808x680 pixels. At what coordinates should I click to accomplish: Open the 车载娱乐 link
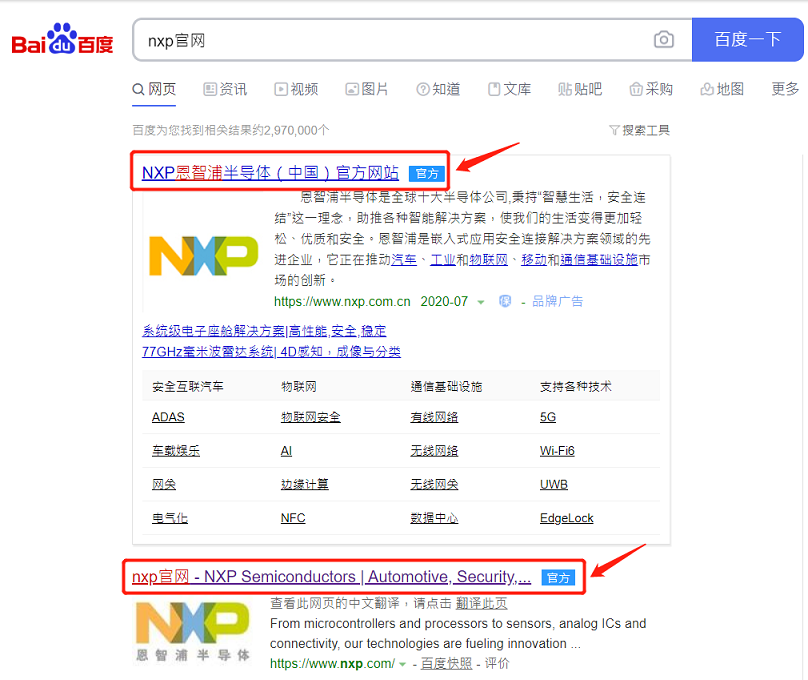[176, 451]
